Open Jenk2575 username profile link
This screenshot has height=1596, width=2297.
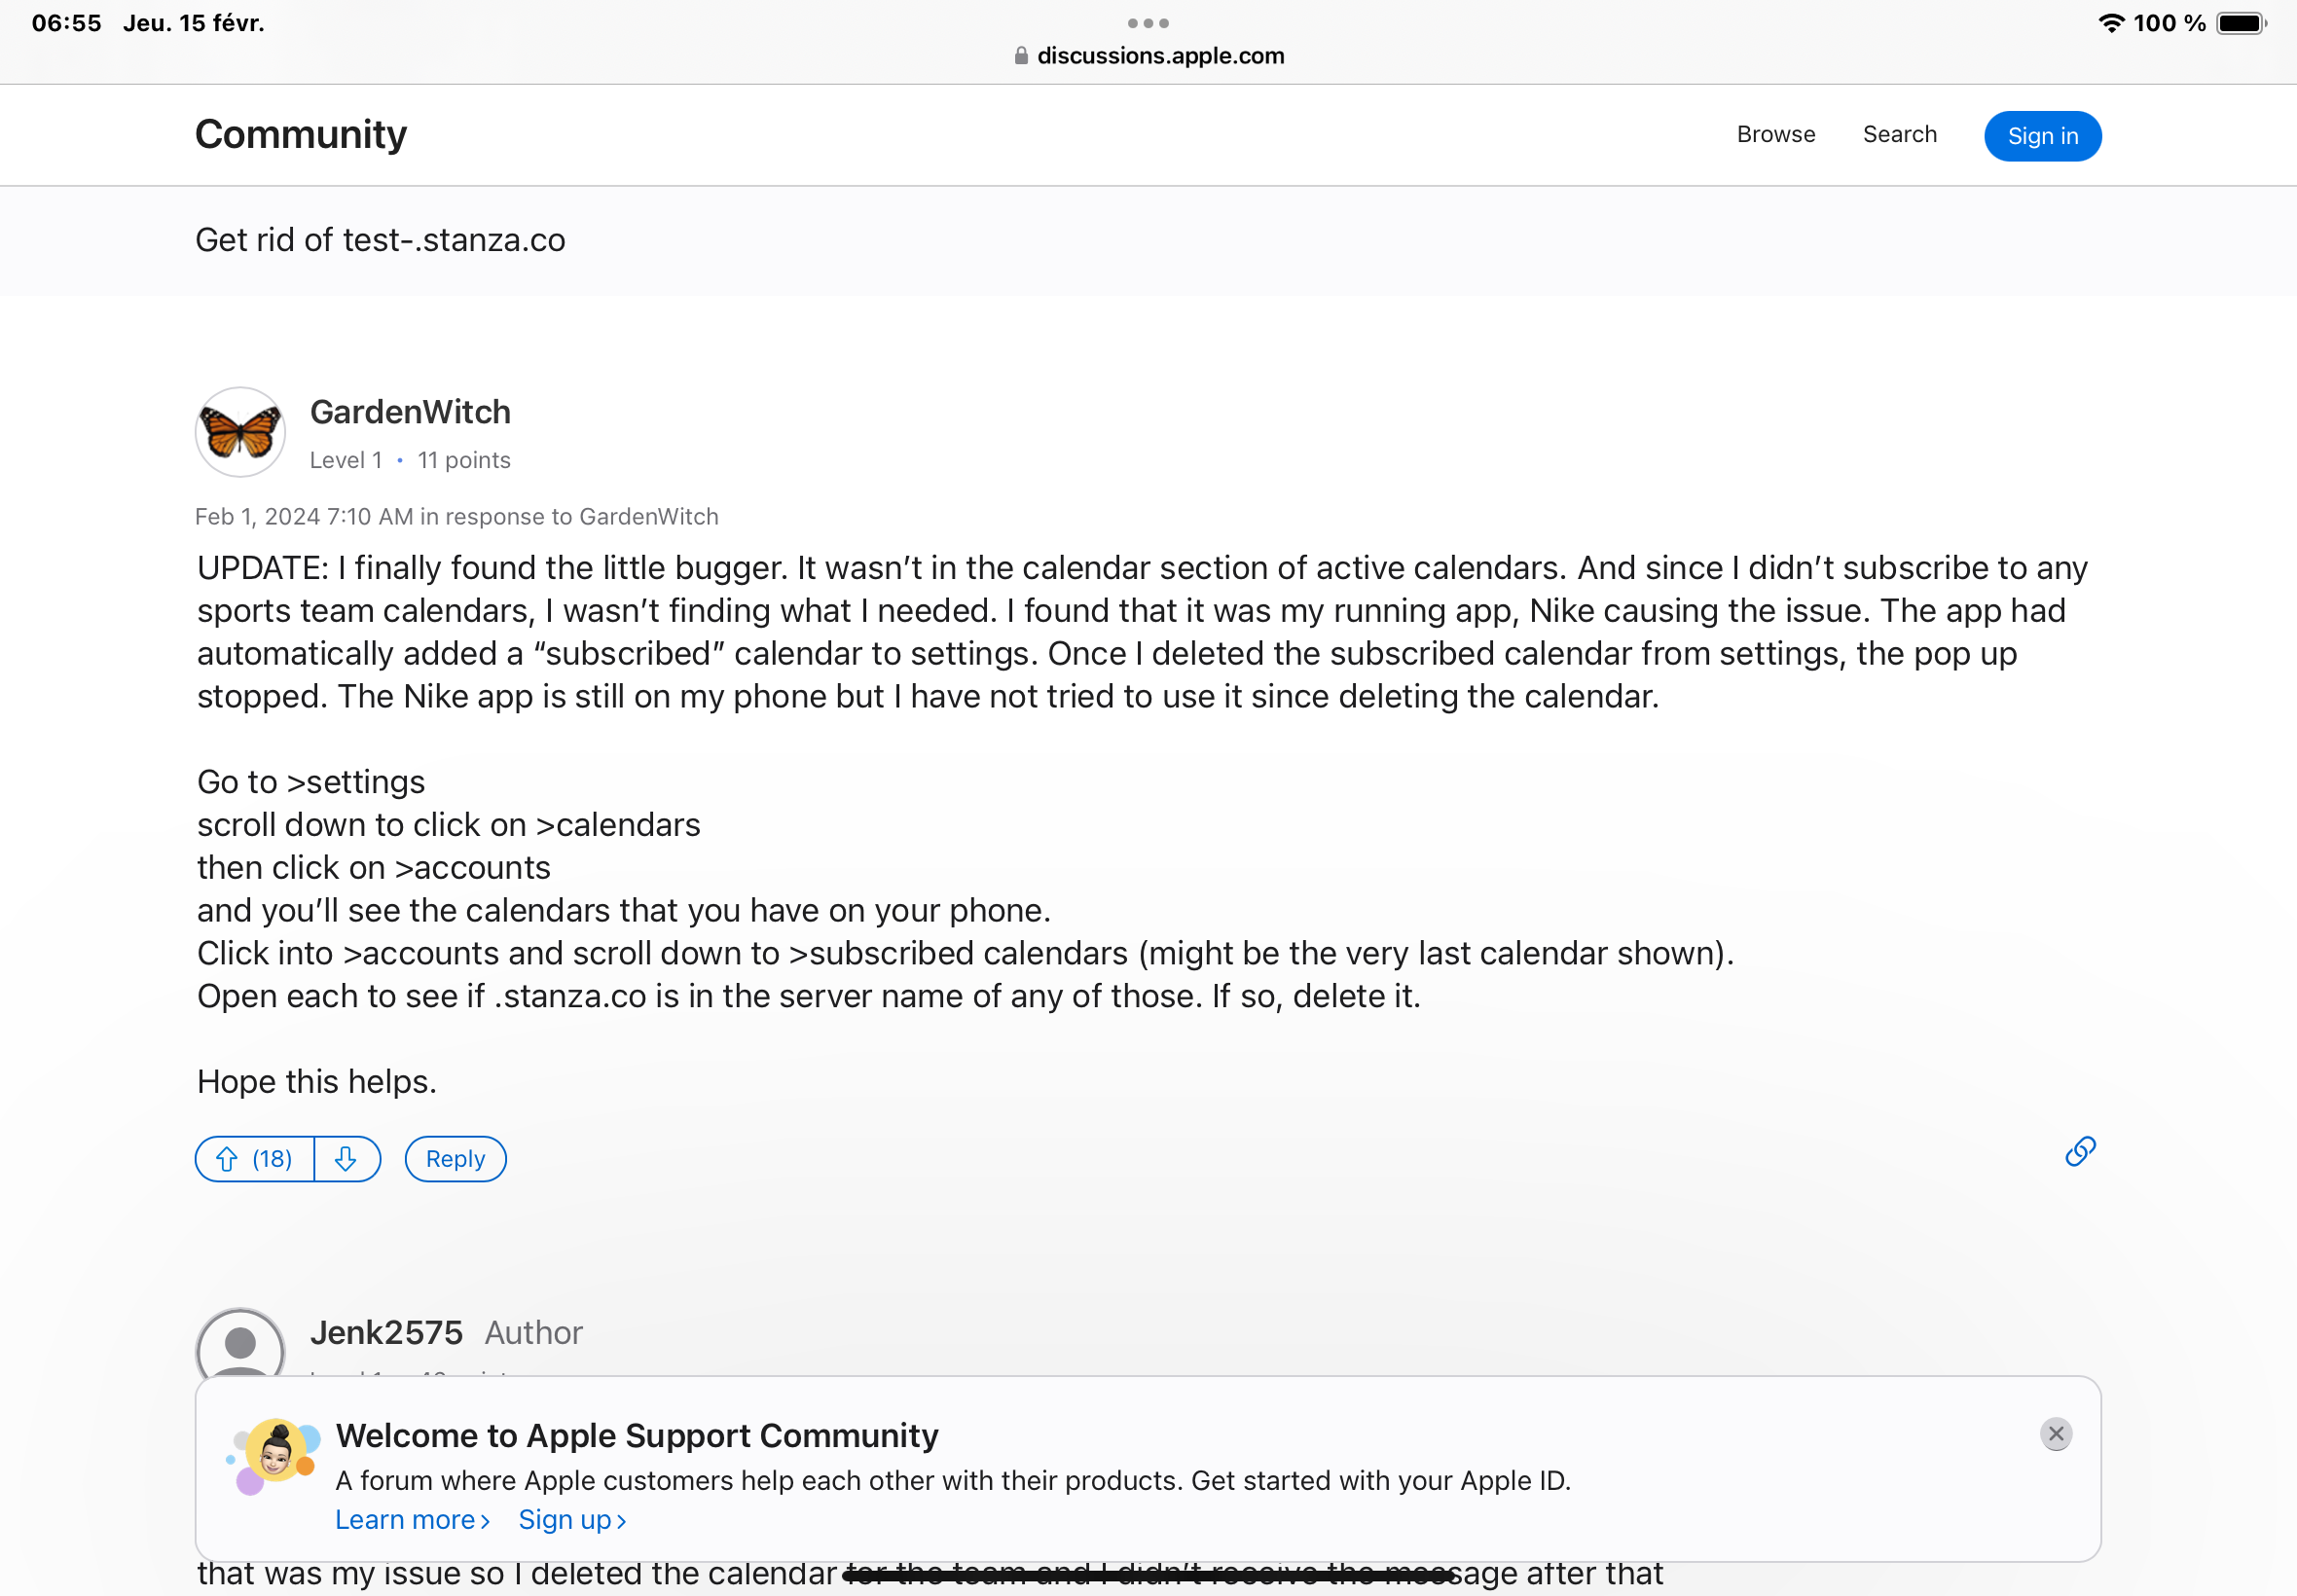point(386,1333)
